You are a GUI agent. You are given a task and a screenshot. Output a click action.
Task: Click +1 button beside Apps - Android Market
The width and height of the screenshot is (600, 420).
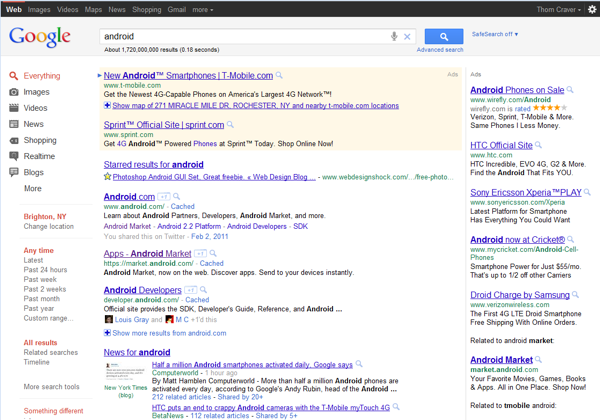point(200,253)
